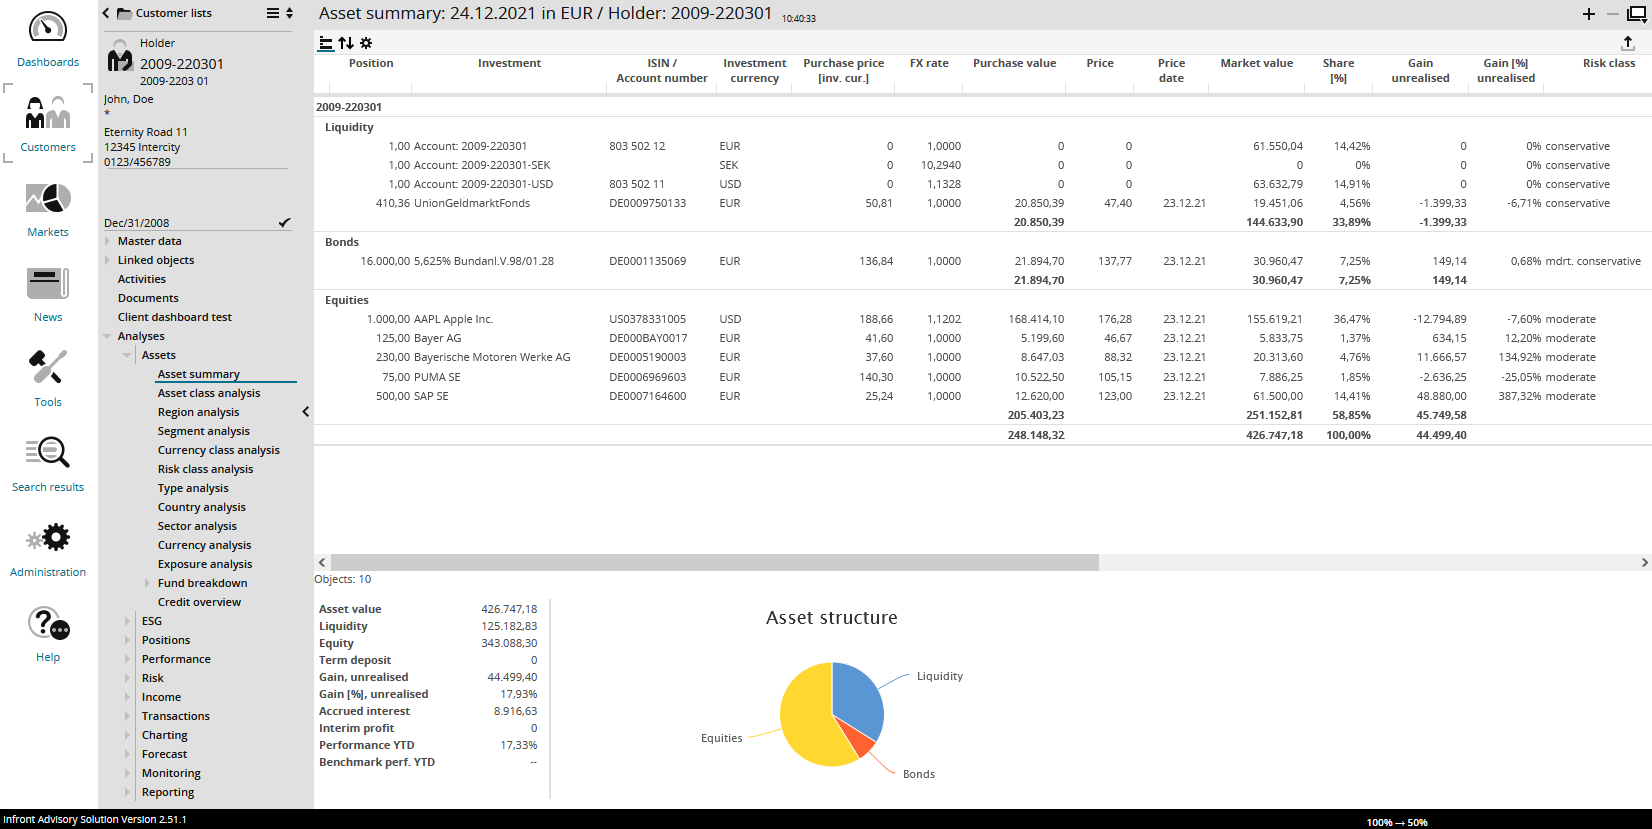The image size is (1652, 829).
Task: Click the sort arrows icon in table toolbar
Action: 346,43
